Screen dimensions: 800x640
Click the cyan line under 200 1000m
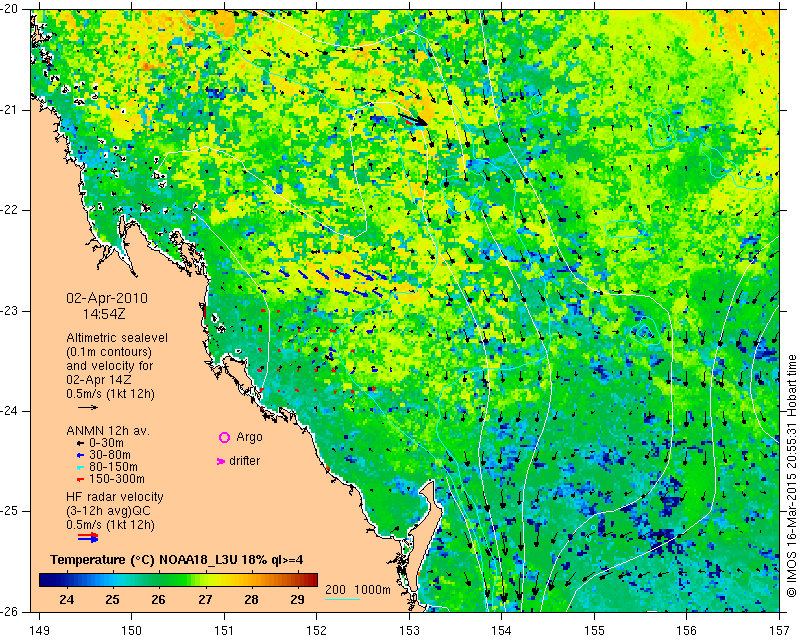[342, 599]
